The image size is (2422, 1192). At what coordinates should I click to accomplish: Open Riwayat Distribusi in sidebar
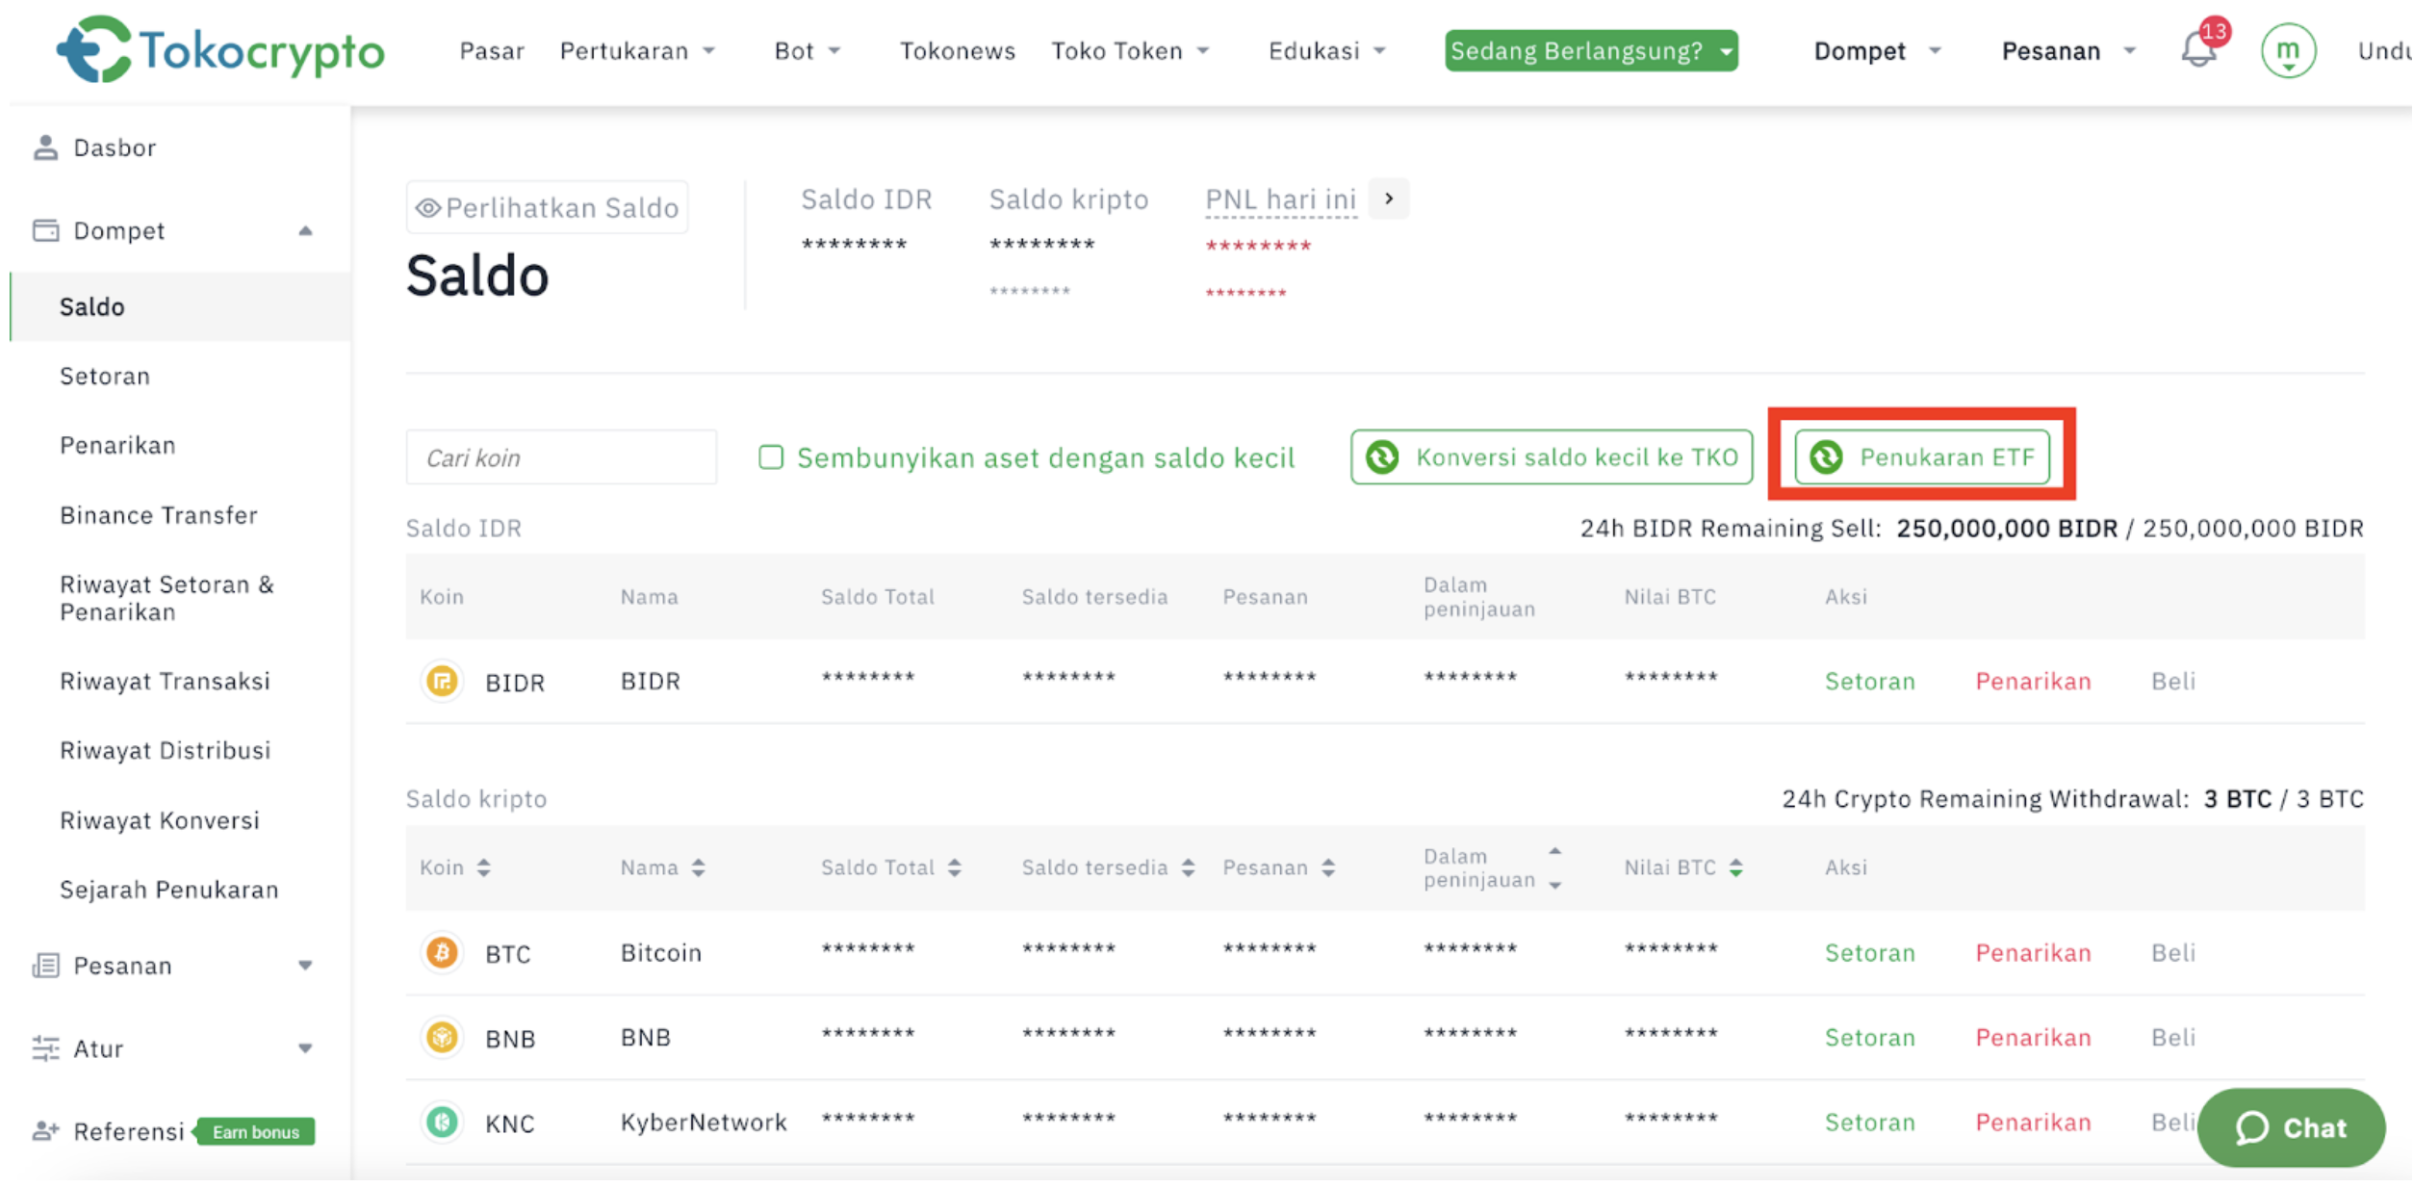pos(165,751)
